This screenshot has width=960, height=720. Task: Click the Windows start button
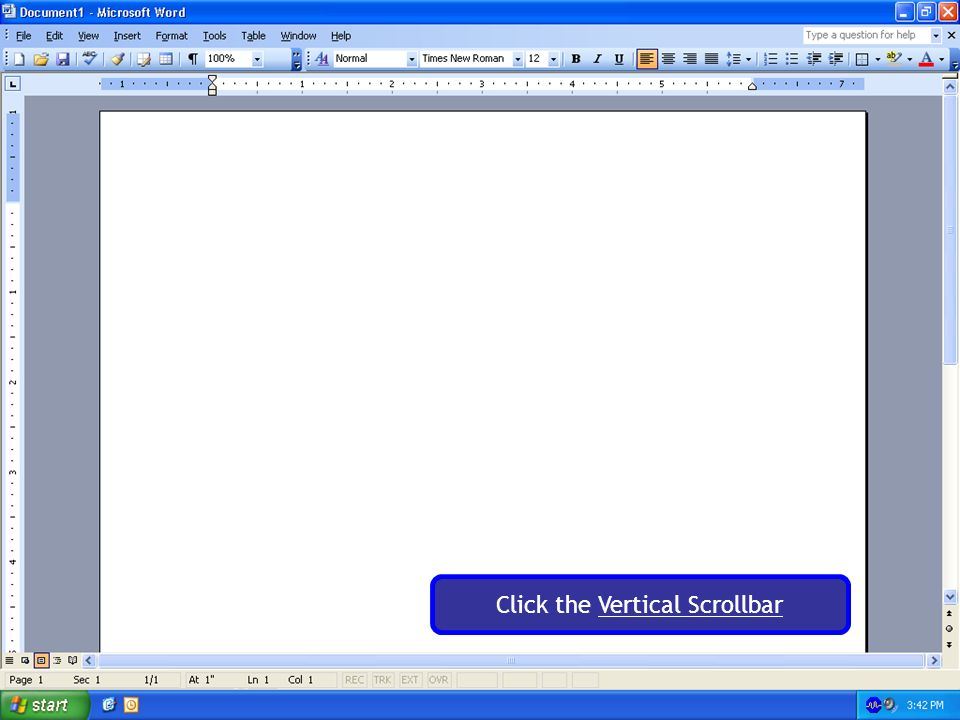coord(44,705)
